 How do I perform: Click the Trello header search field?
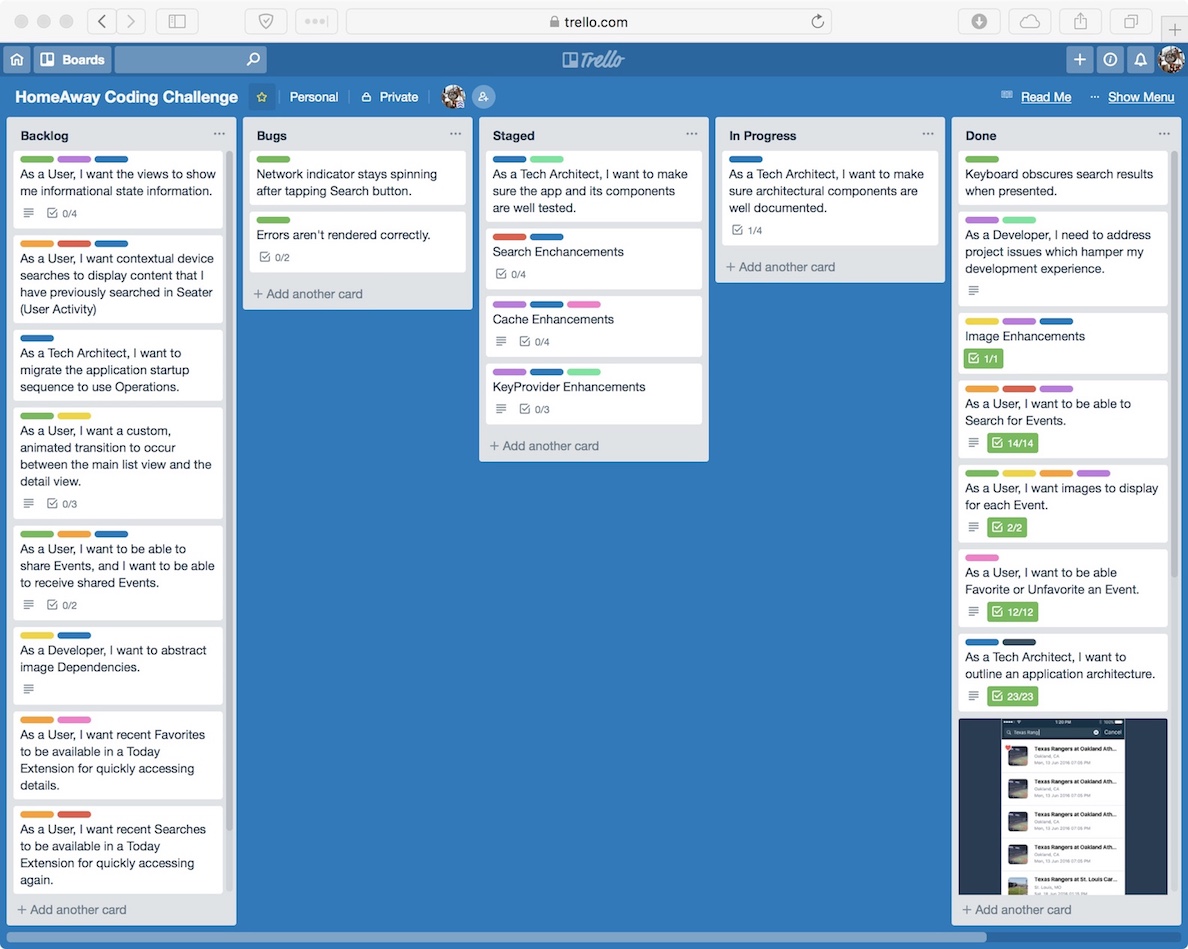[x=190, y=59]
